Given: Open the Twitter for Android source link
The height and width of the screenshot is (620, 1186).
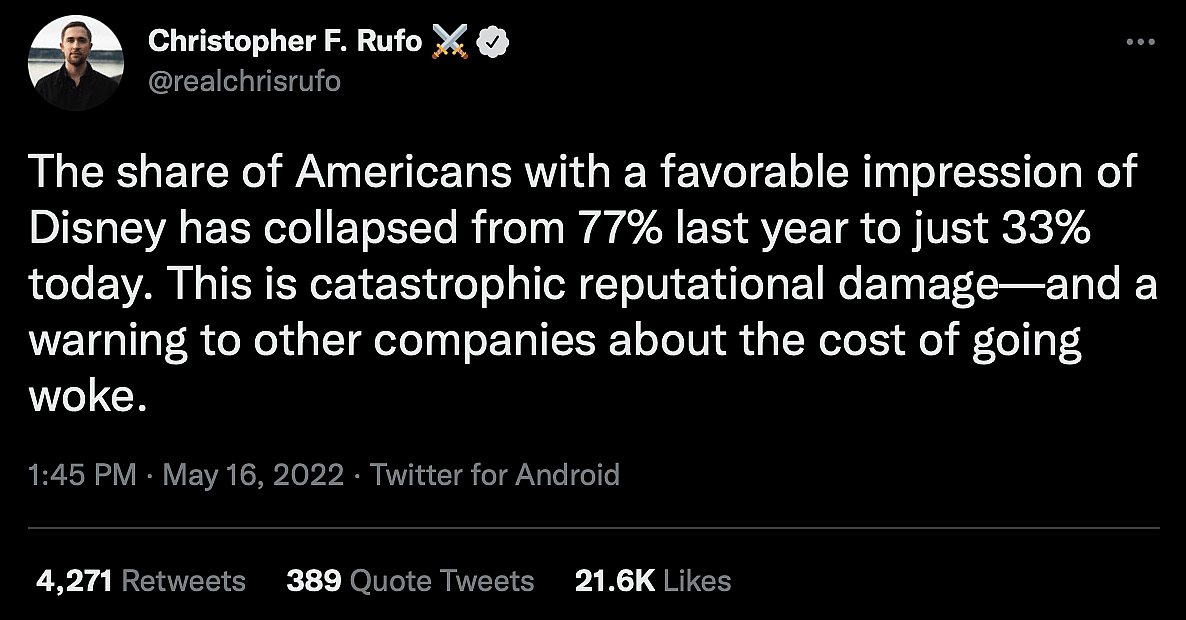Looking at the screenshot, I should coord(495,474).
